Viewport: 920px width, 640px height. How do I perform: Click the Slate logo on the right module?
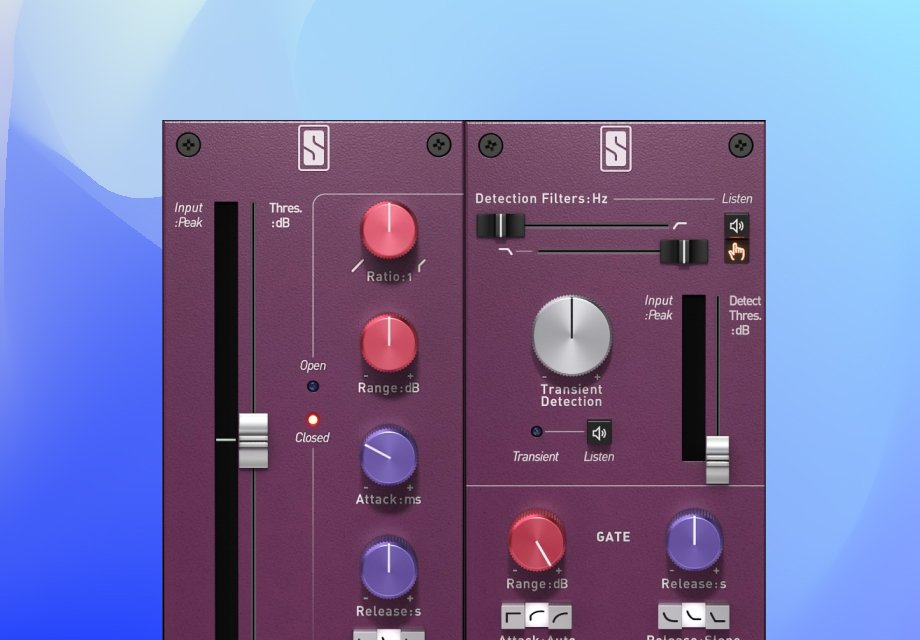coord(616,148)
